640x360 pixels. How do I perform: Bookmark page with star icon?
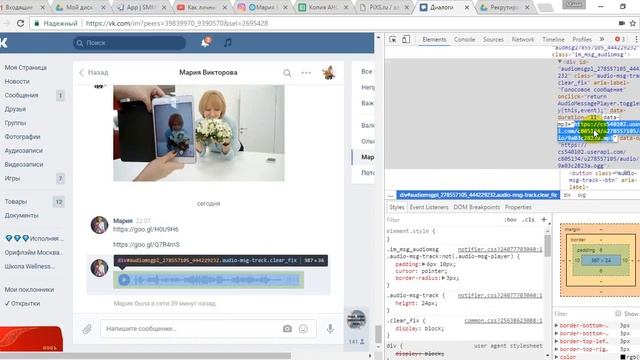pos(633,23)
